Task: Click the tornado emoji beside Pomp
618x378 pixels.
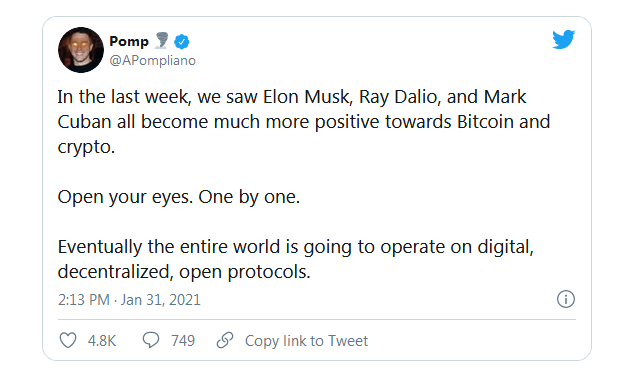Action: click(x=161, y=41)
